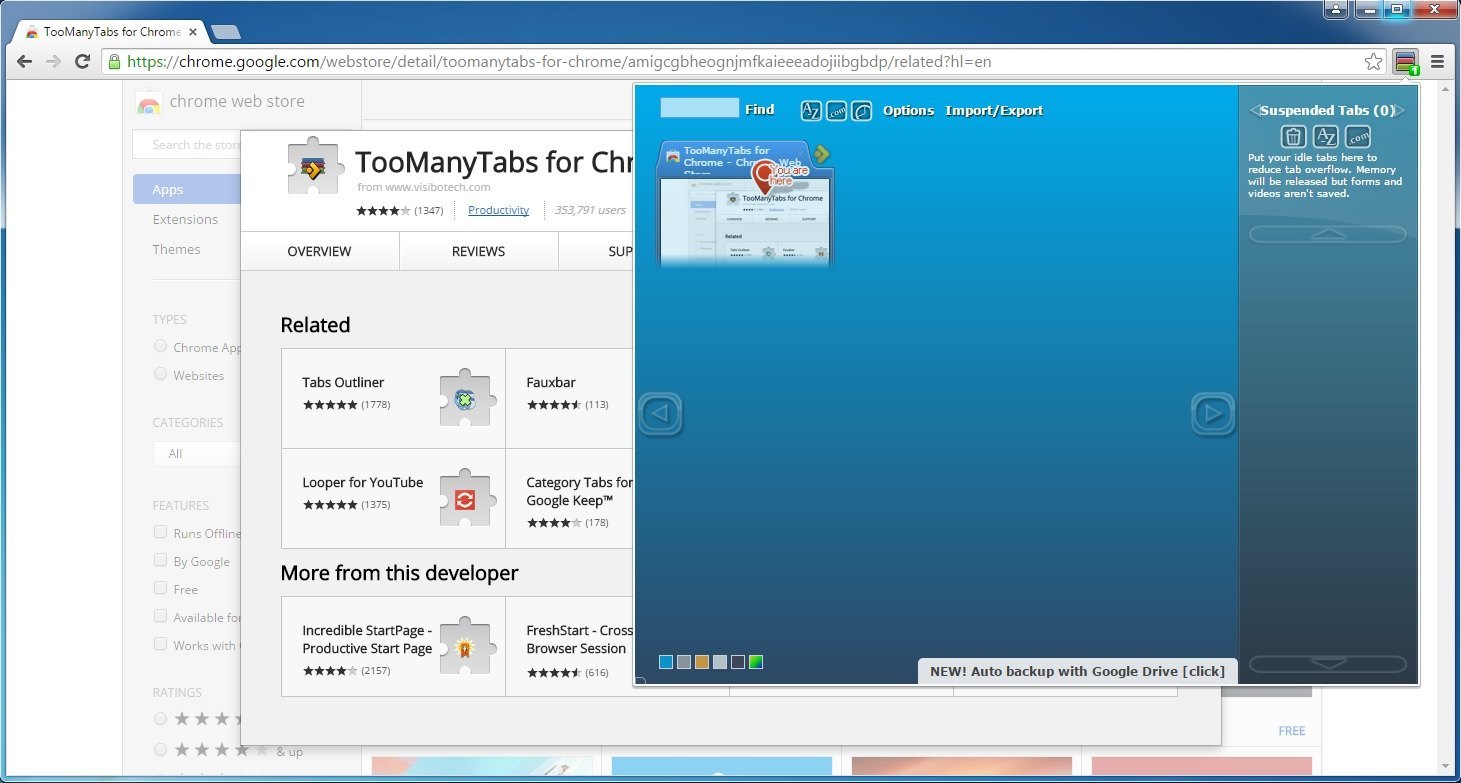Click the Find button in TooManyTabs

pyautogui.click(x=760, y=110)
